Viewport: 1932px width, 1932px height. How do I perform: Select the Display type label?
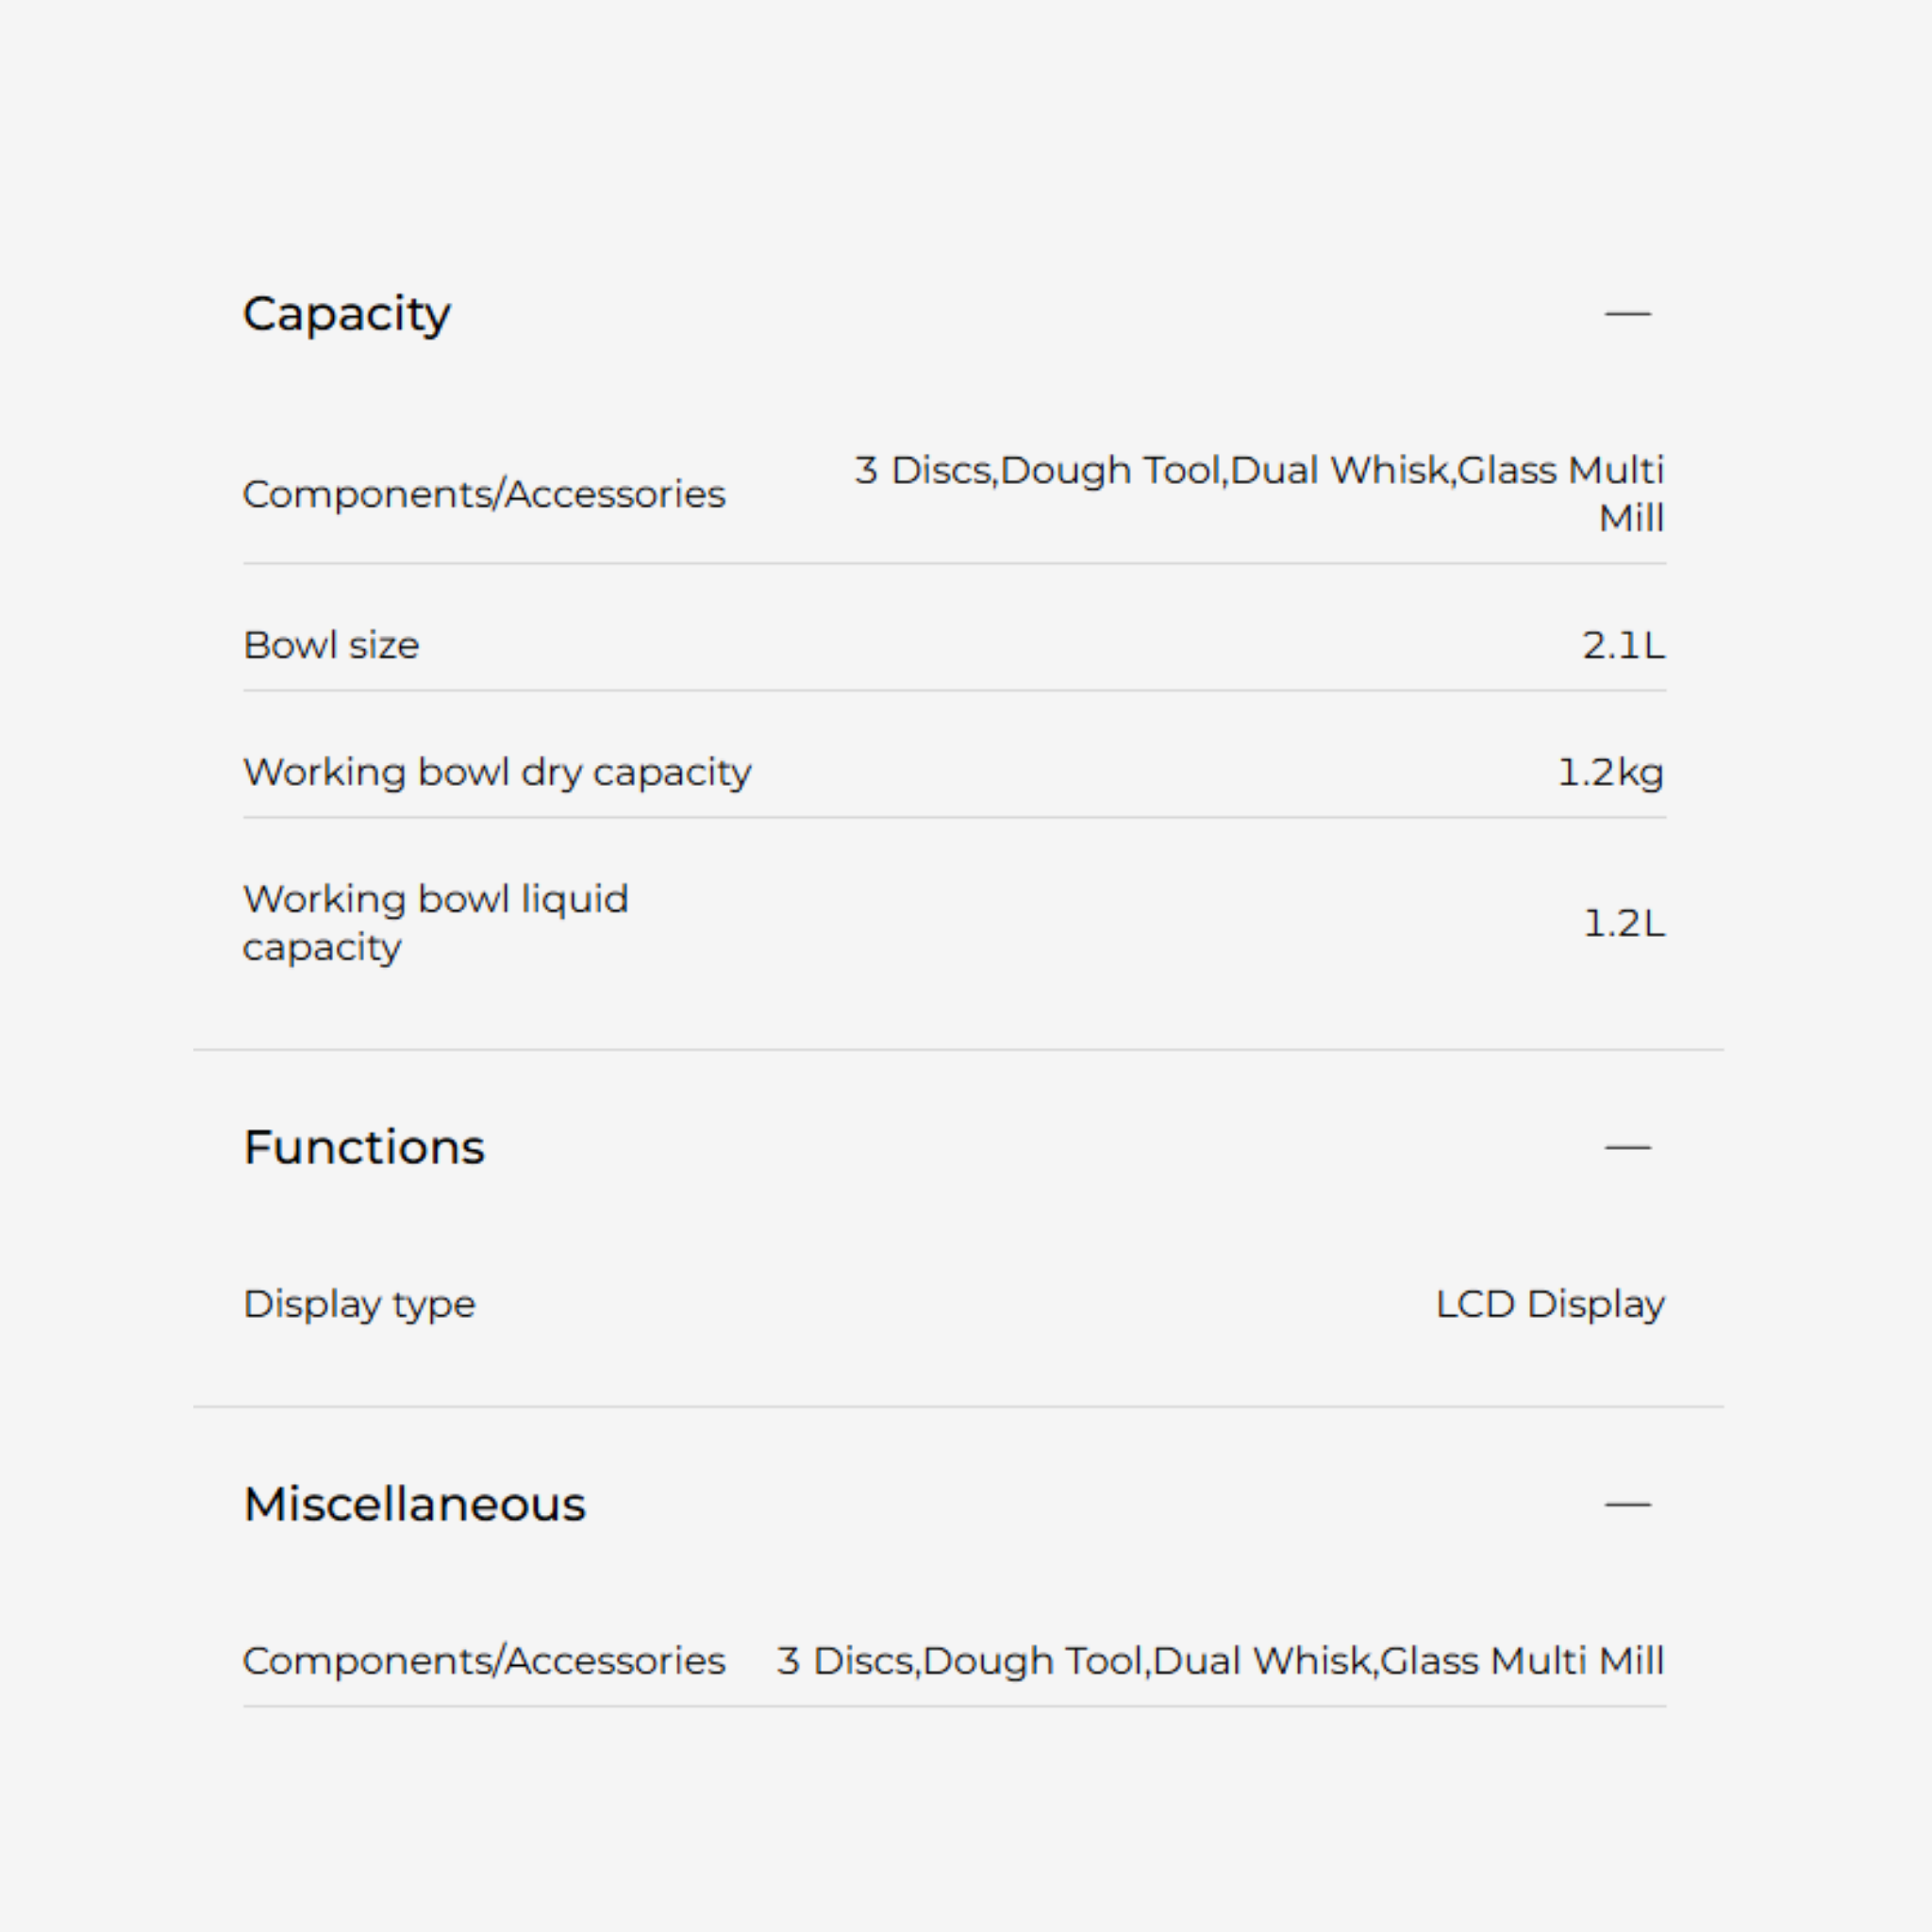359,1304
